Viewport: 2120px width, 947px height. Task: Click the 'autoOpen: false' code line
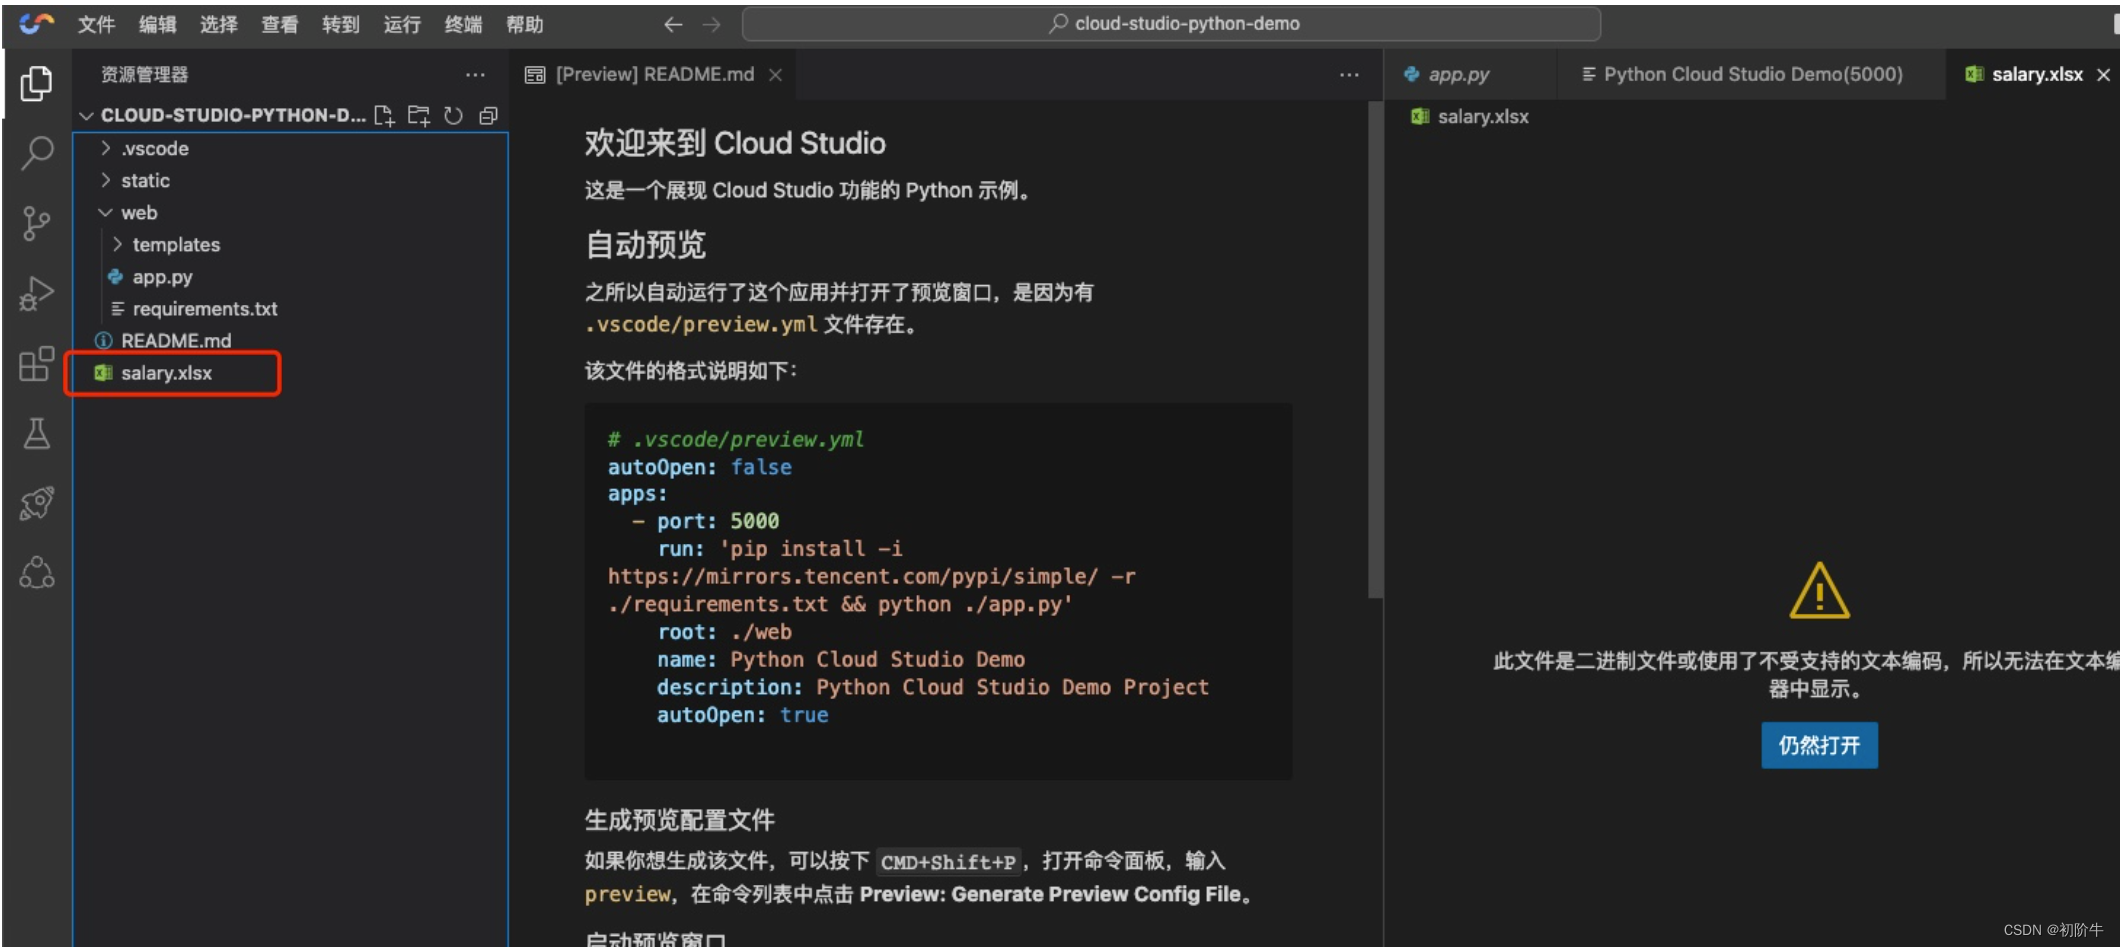(700, 467)
